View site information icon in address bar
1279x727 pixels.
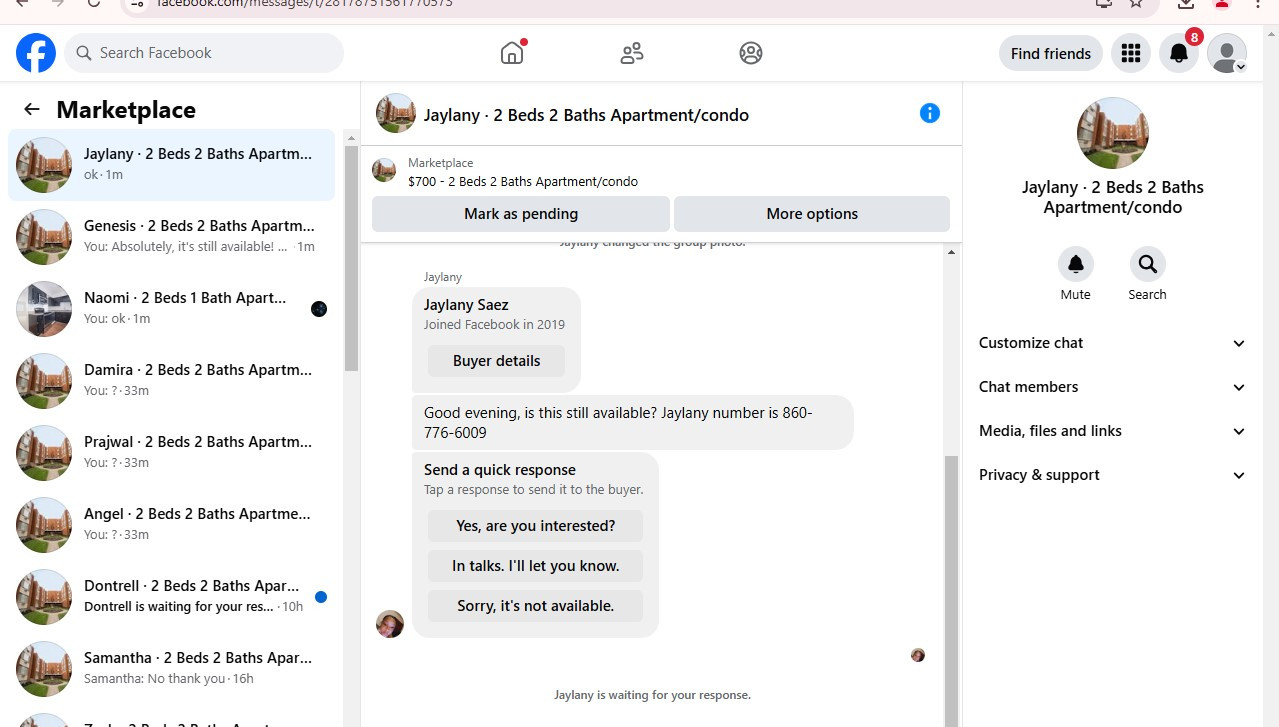coord(140,3)
